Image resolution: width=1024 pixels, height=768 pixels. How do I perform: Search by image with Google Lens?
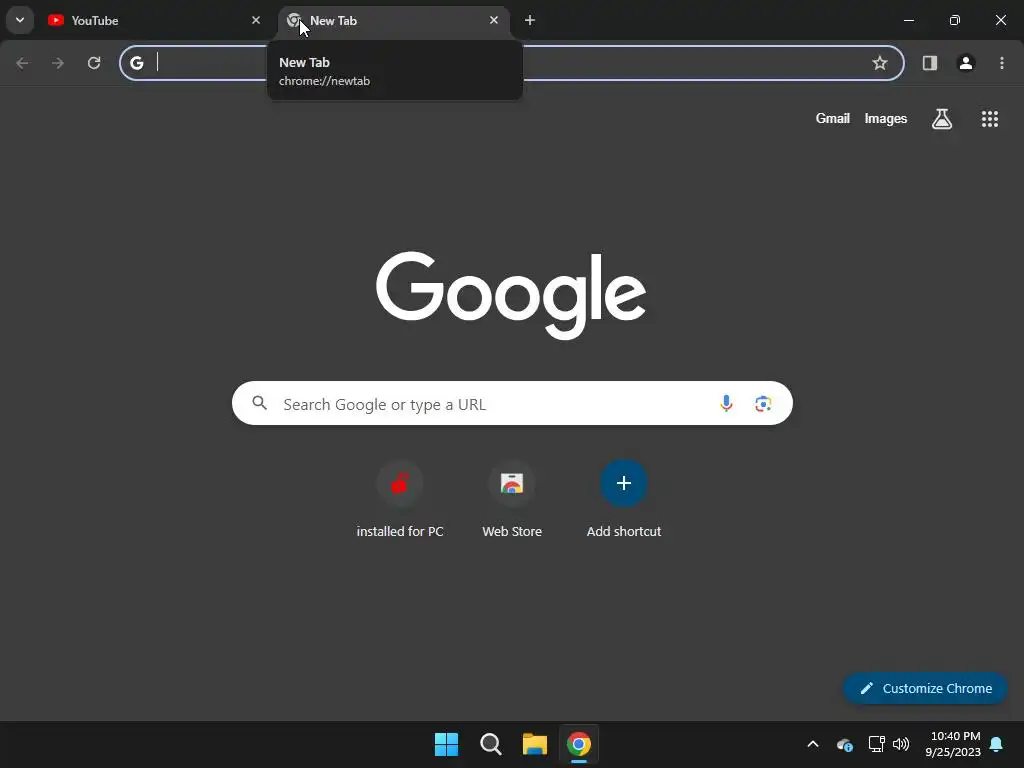(763, 404)
